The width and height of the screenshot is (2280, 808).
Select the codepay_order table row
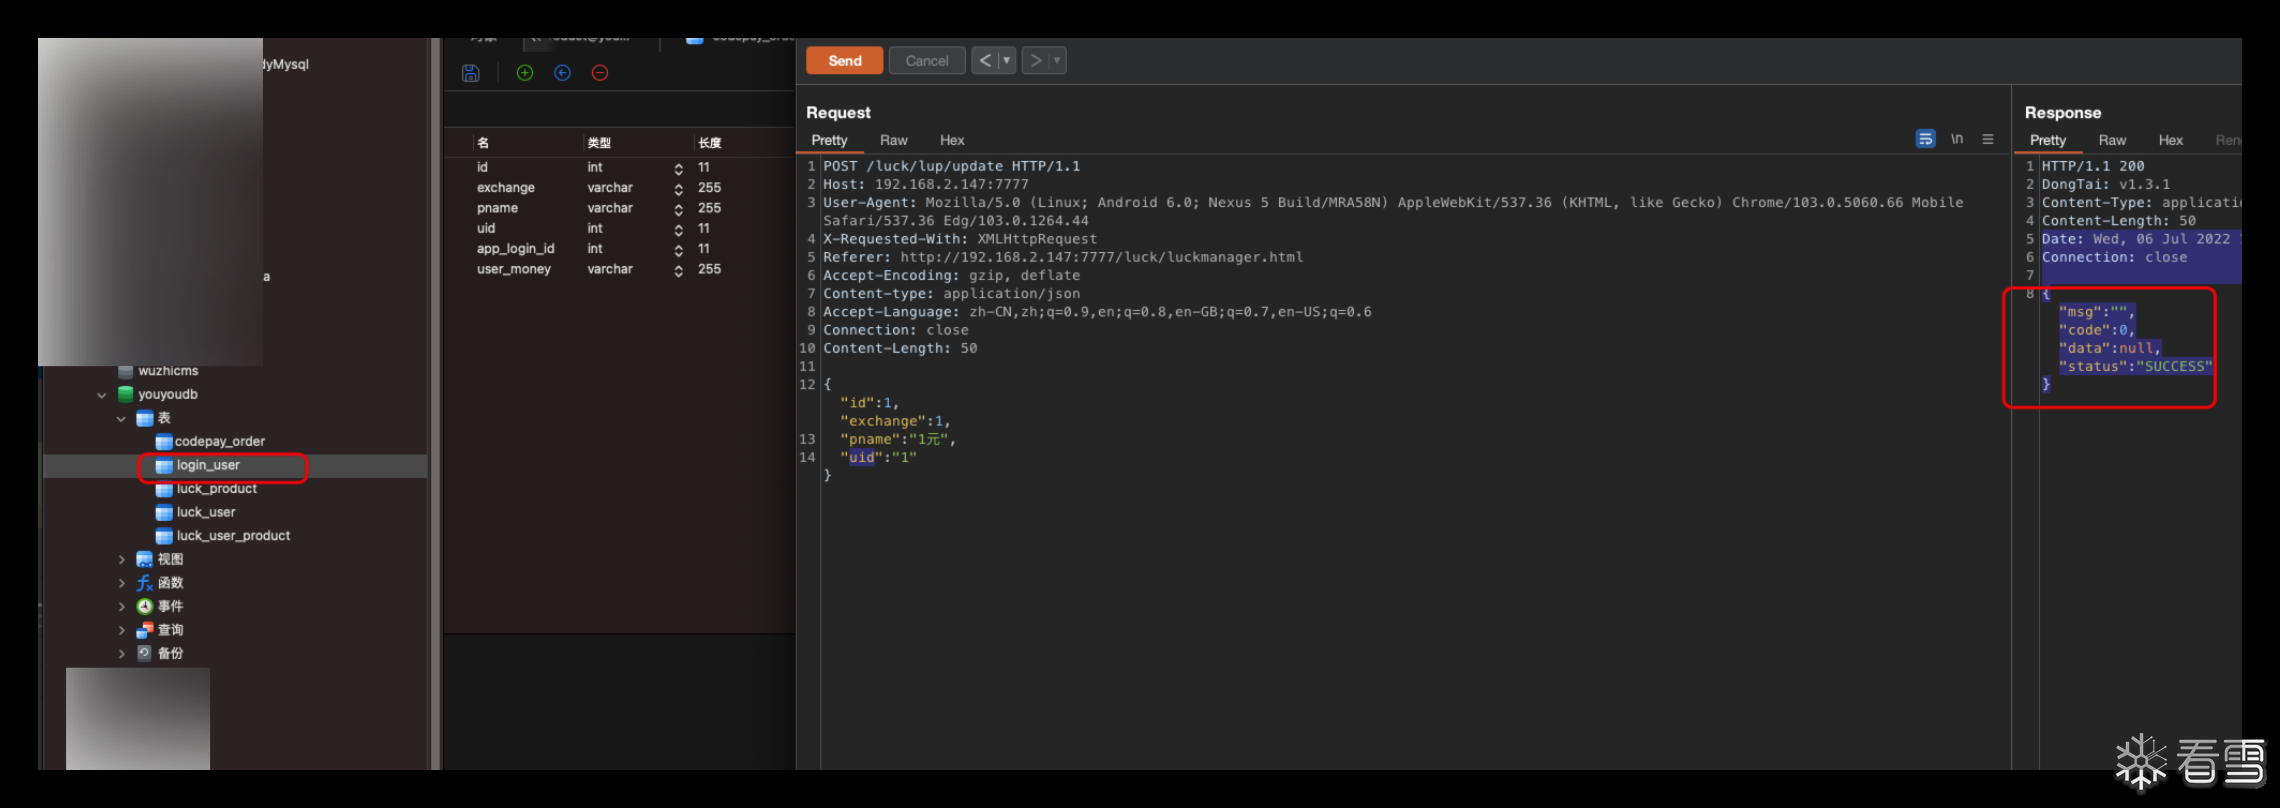[x=235, y=441]
